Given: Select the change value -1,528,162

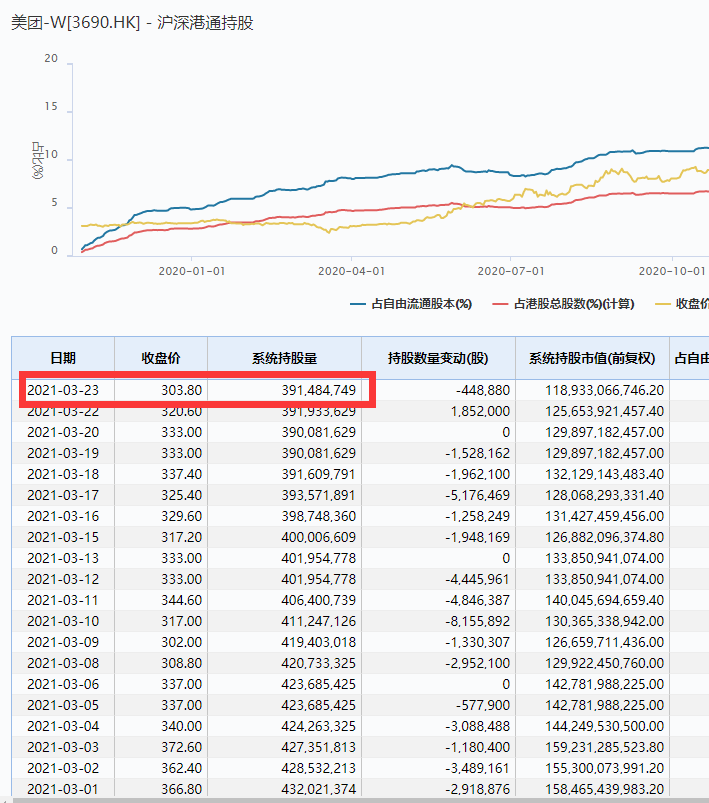Looking at the screenshot, I should point(477,453).
